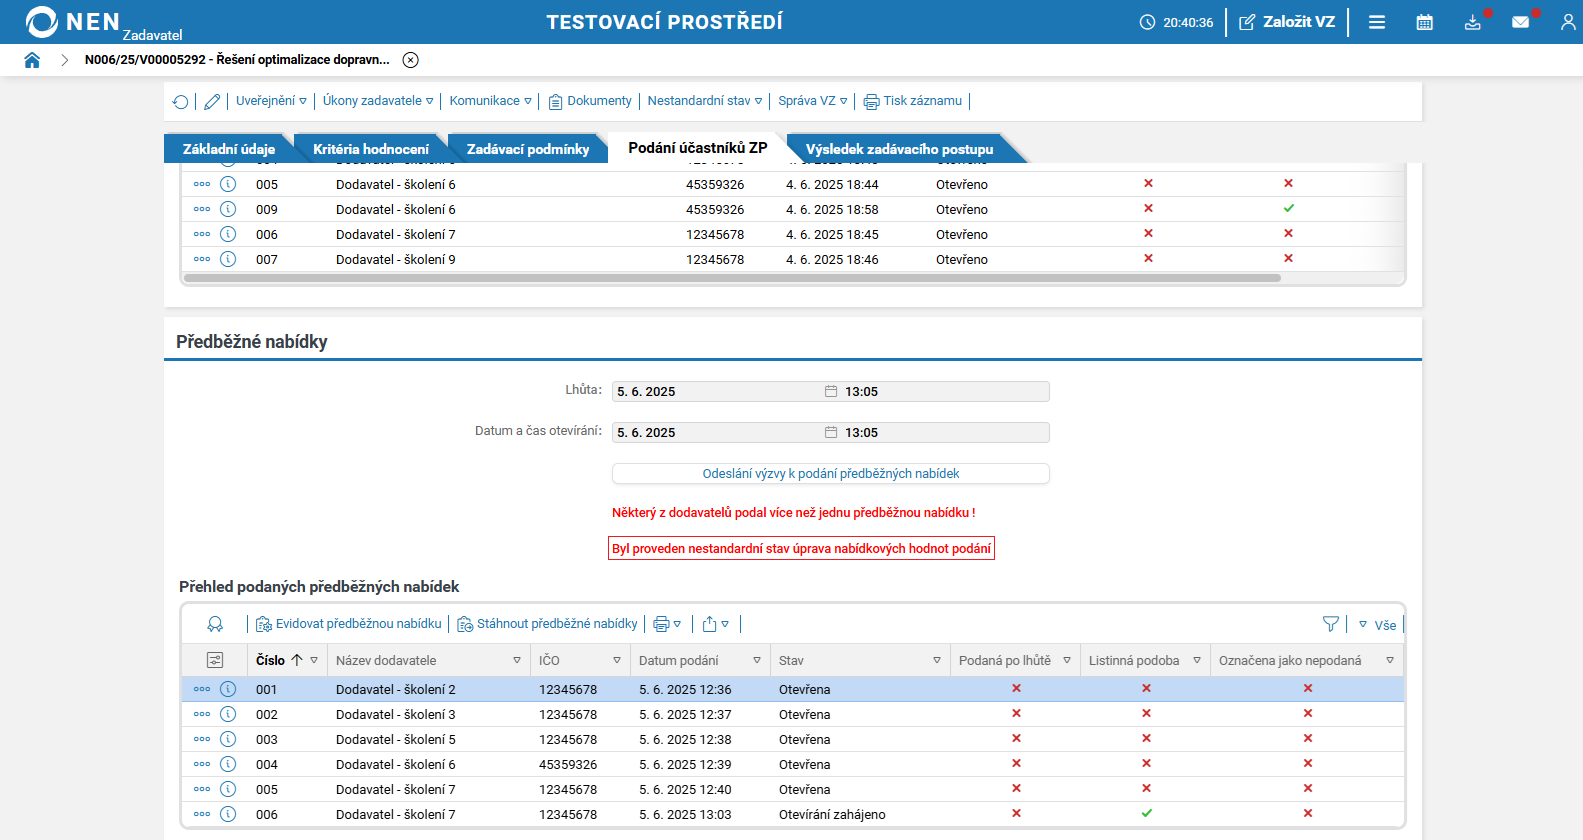Switch to the Základní údaje tab
Screen dimensions: 1583x840
click(228, 149)
